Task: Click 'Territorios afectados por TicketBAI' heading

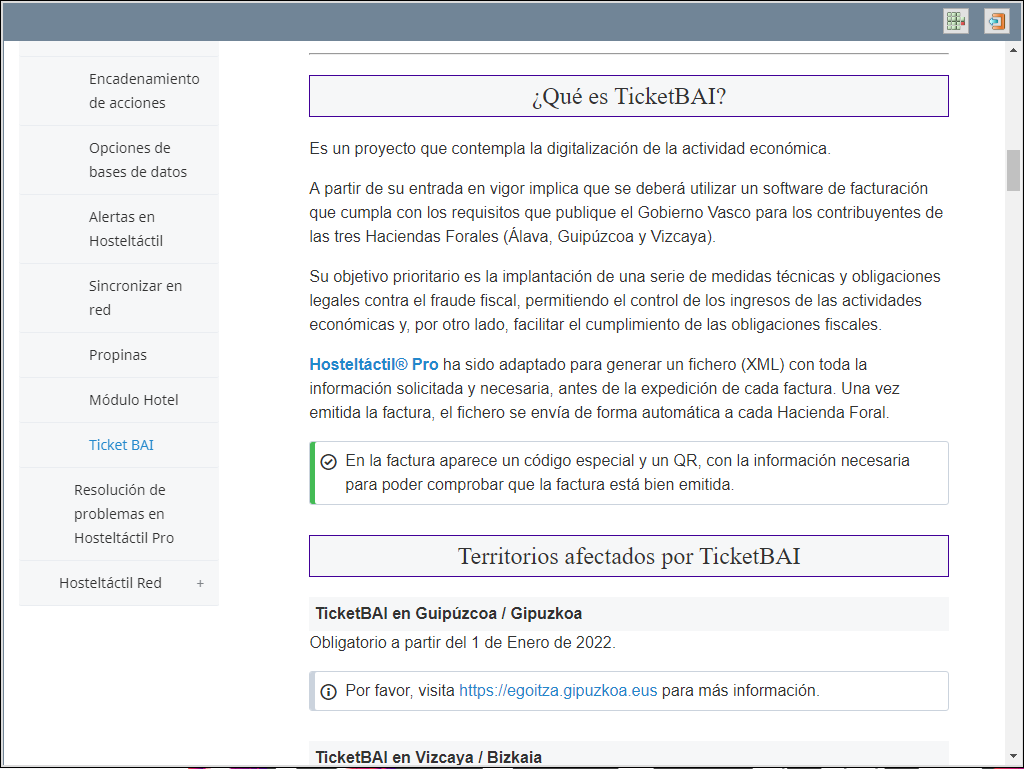Action: [628, 556]
